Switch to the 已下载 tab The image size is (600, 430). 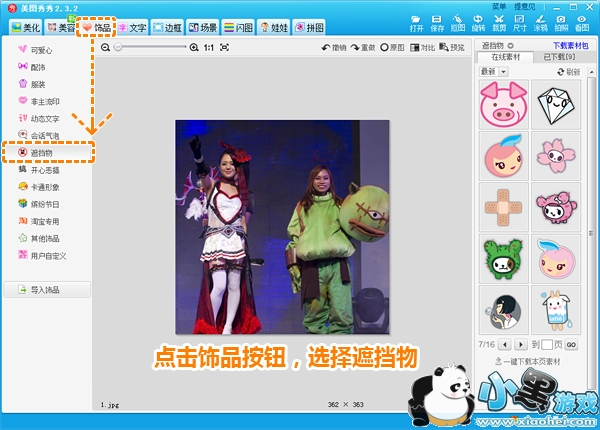(x=559, y=57)
